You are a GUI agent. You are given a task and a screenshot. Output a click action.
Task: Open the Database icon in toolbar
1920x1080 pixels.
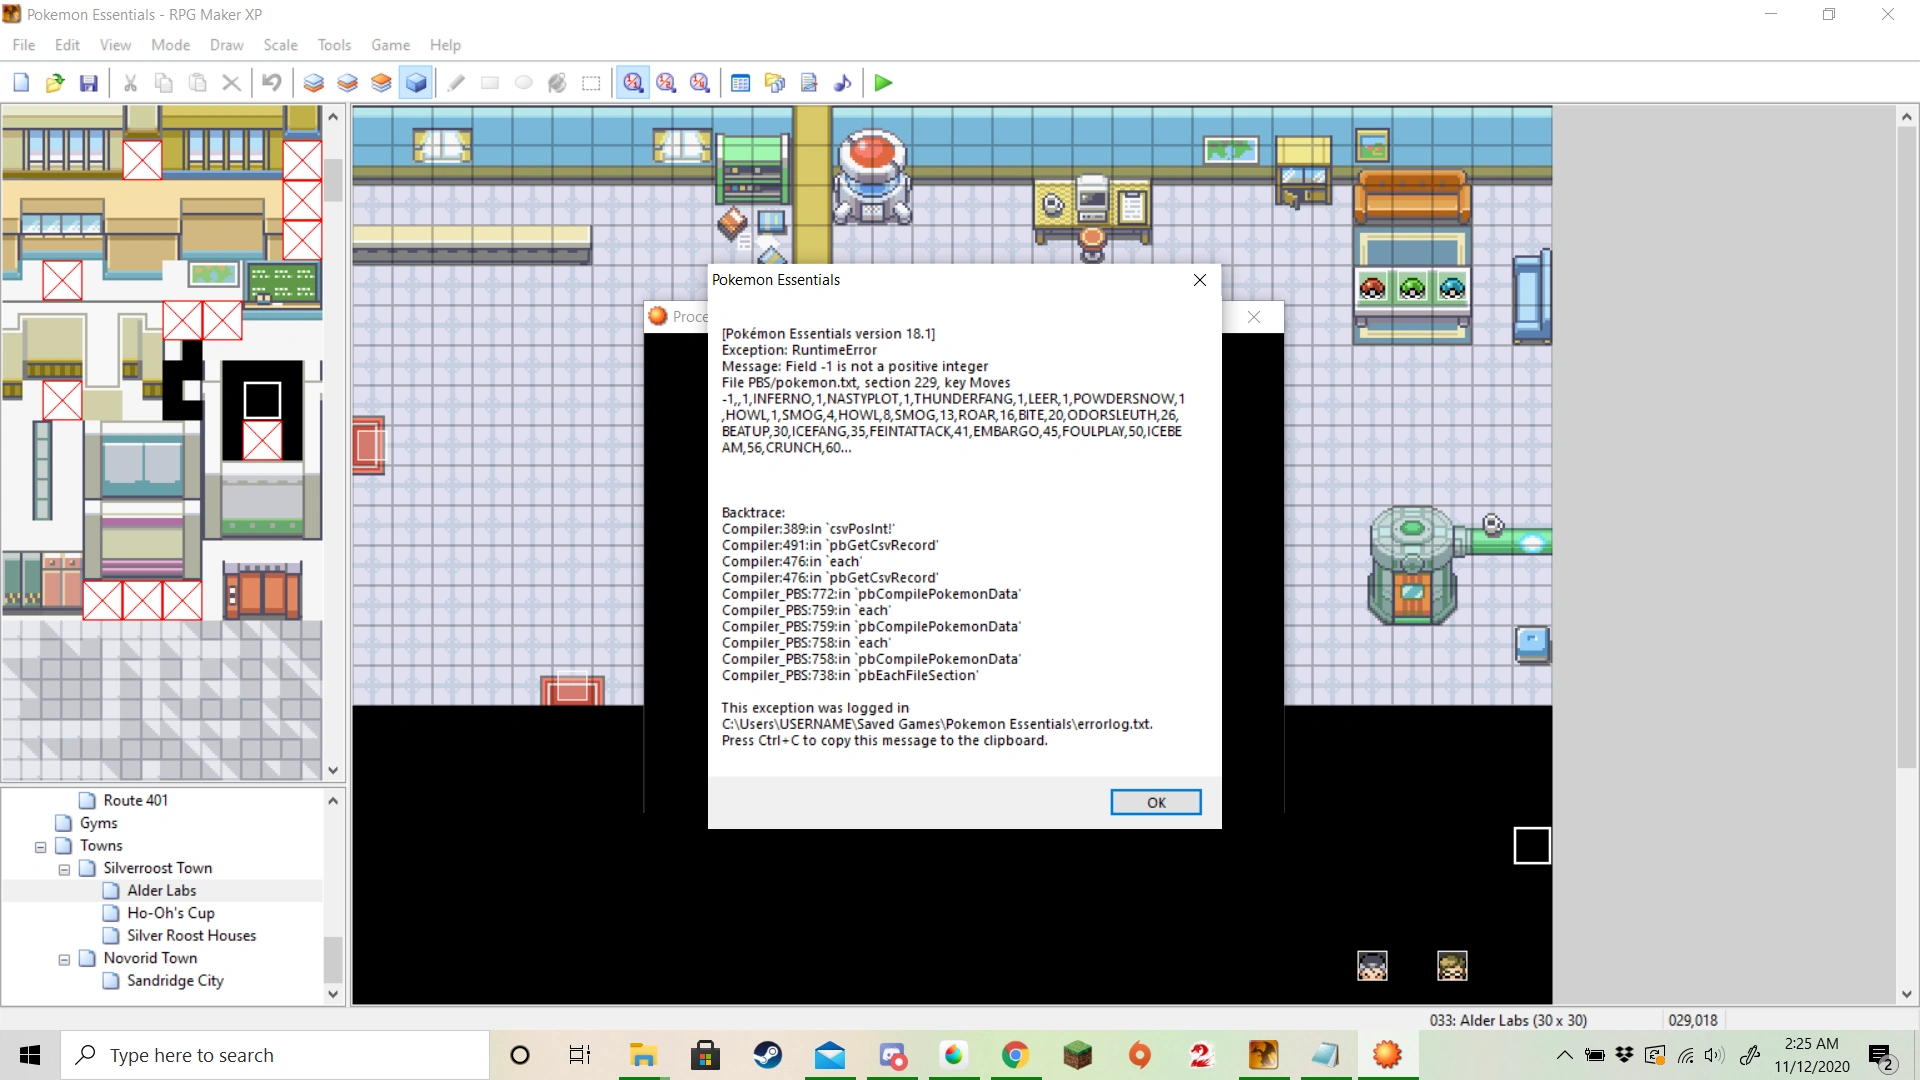coord(740,83)
